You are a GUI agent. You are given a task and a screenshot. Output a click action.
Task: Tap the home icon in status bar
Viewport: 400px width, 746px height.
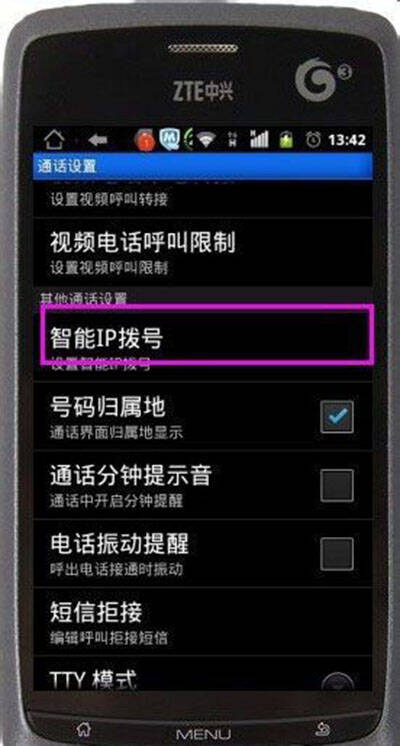point(54,139)
